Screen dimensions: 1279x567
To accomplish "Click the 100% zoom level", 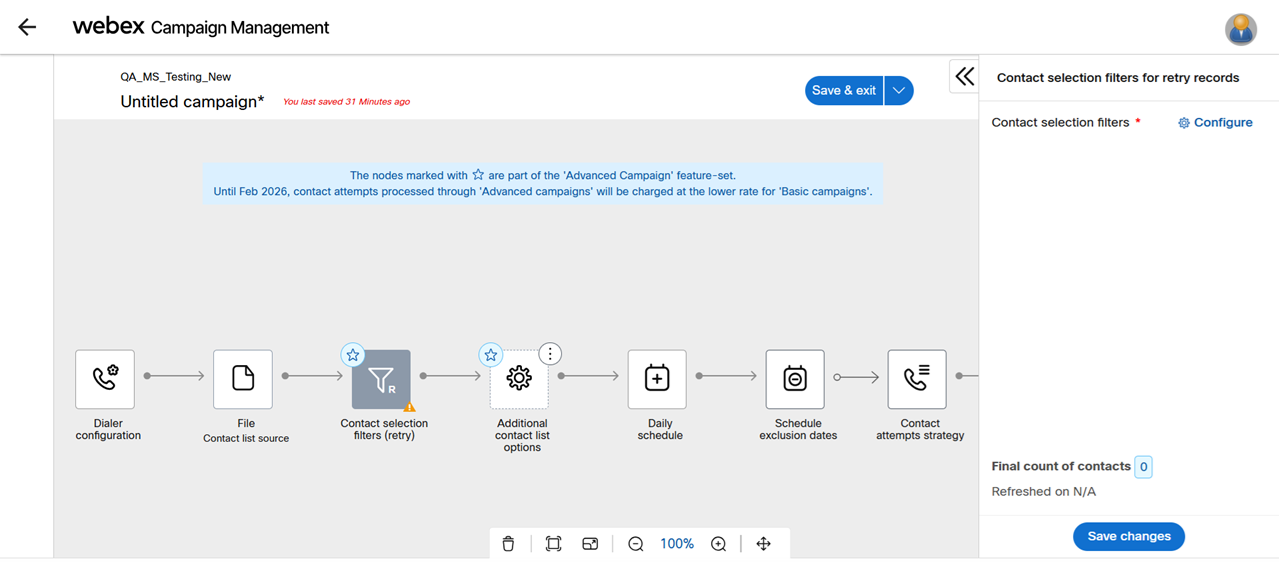I will tap(677, 544).
